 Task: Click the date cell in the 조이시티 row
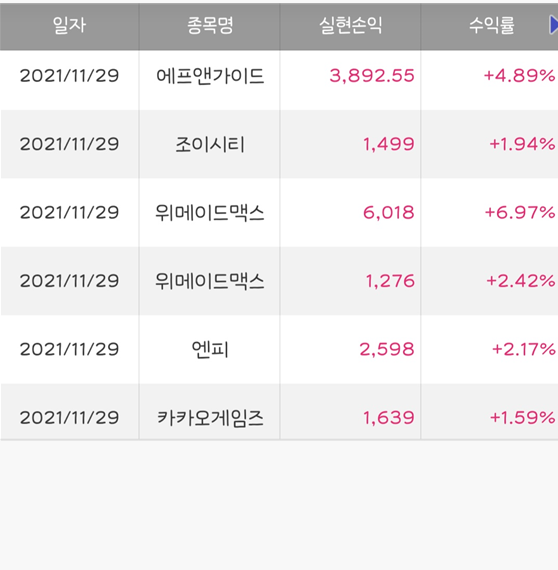click(x=69, y=144)
